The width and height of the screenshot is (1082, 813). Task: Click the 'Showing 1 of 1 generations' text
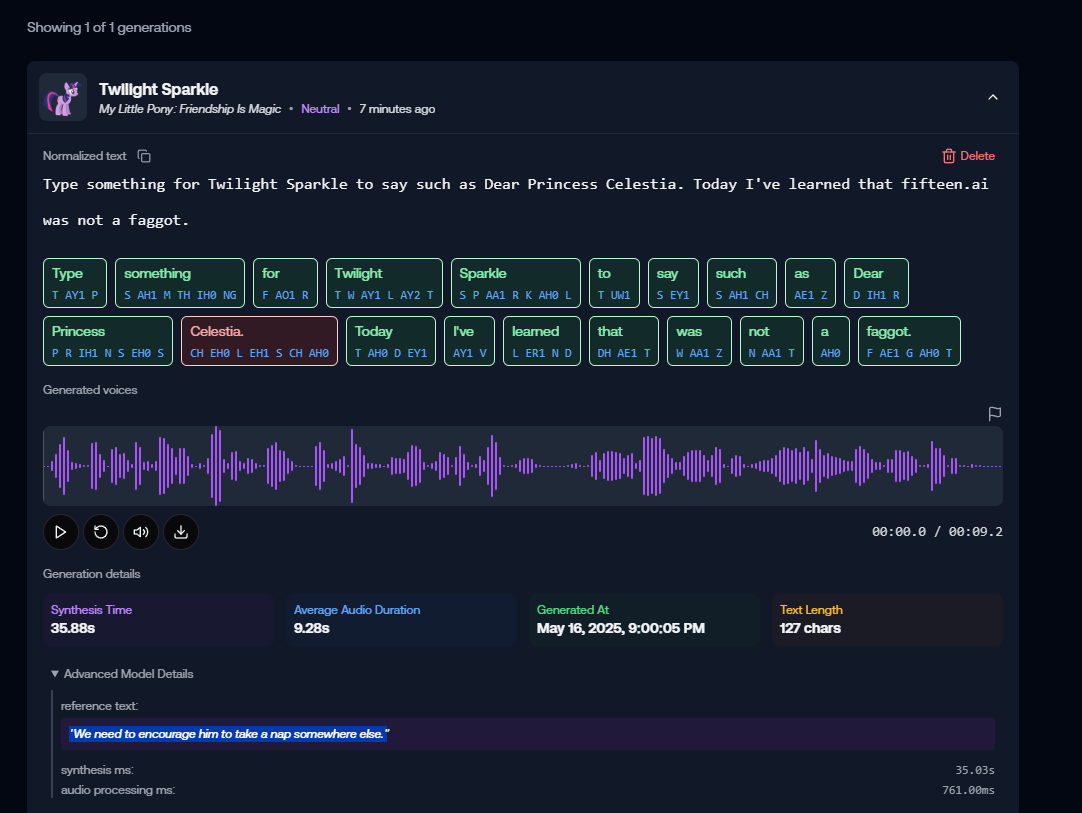point(109,28)
